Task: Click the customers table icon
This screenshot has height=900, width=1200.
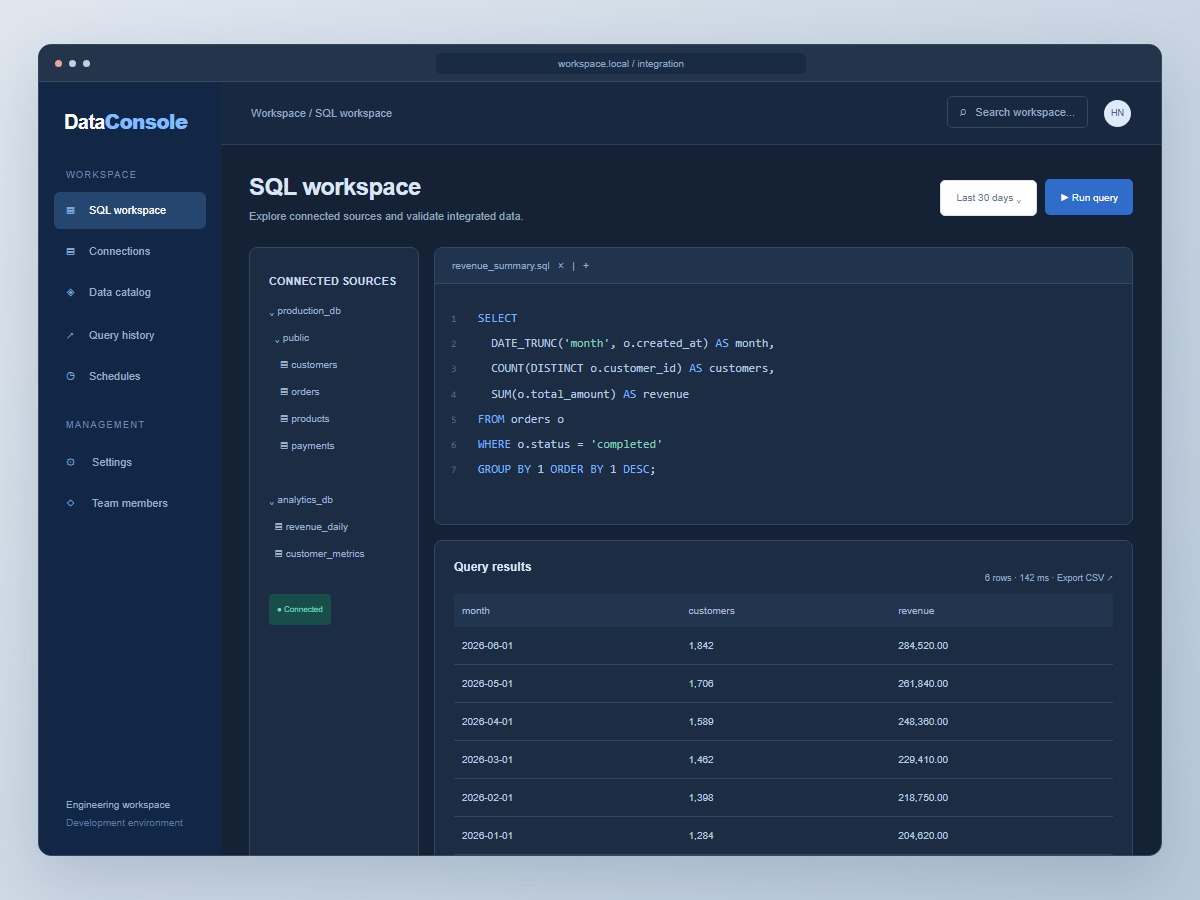Action: [x=284, y=365]
